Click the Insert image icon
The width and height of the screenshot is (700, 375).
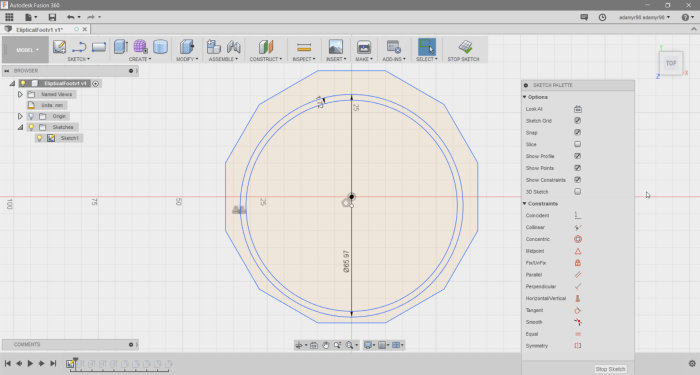point(336,47)
